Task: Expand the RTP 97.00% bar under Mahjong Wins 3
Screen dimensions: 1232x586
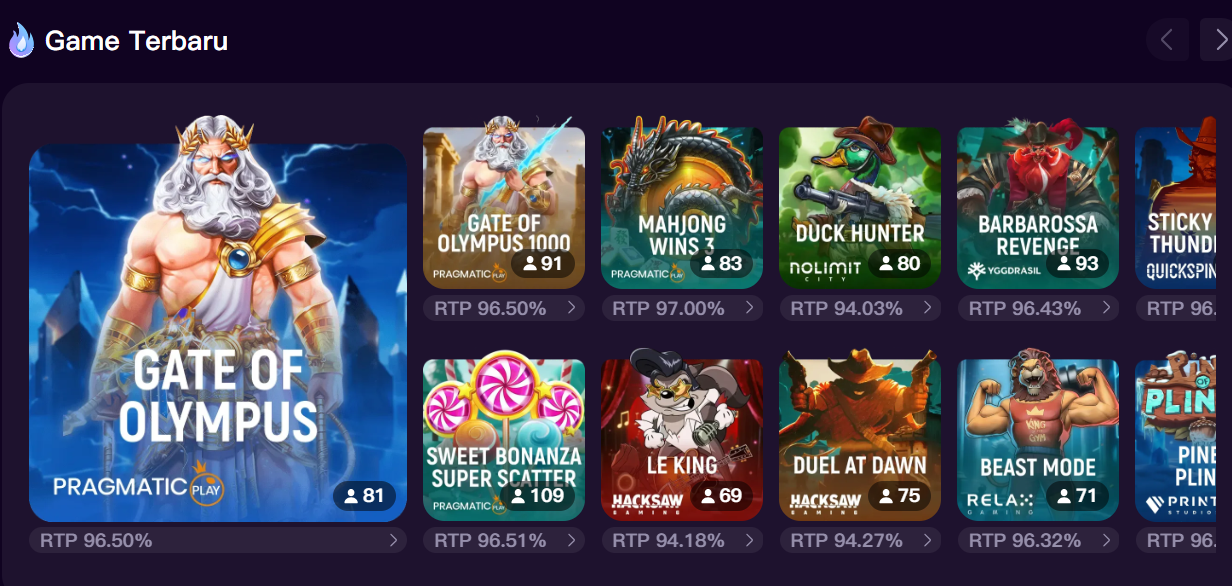Action: point(682,309)
